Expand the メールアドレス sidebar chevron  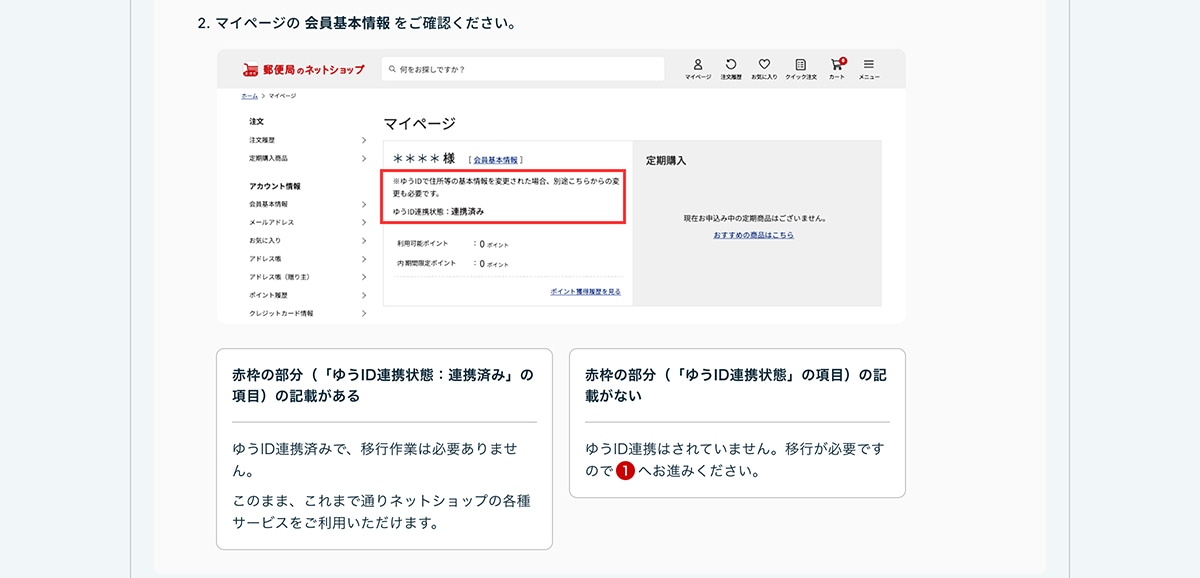click(x=364, y=222)
